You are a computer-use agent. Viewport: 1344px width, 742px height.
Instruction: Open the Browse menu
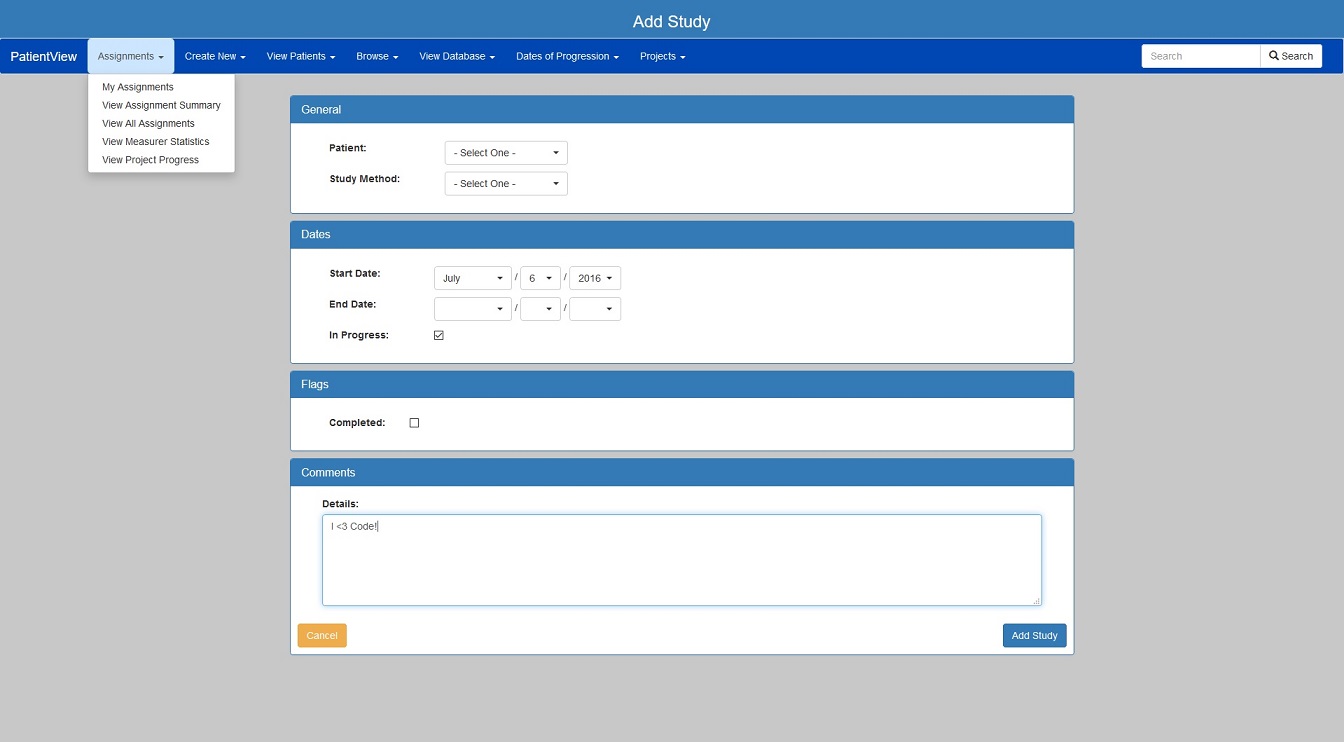coord(377,57)
